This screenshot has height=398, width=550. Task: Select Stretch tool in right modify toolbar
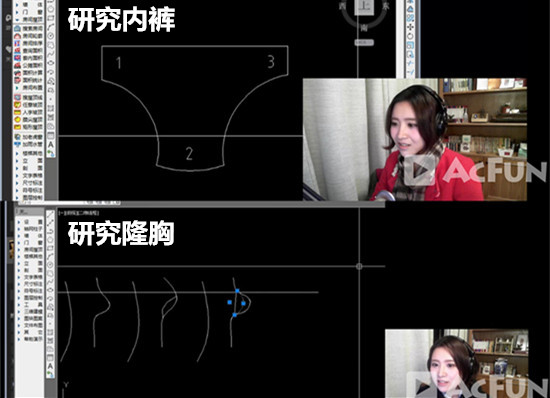point(410,54)
